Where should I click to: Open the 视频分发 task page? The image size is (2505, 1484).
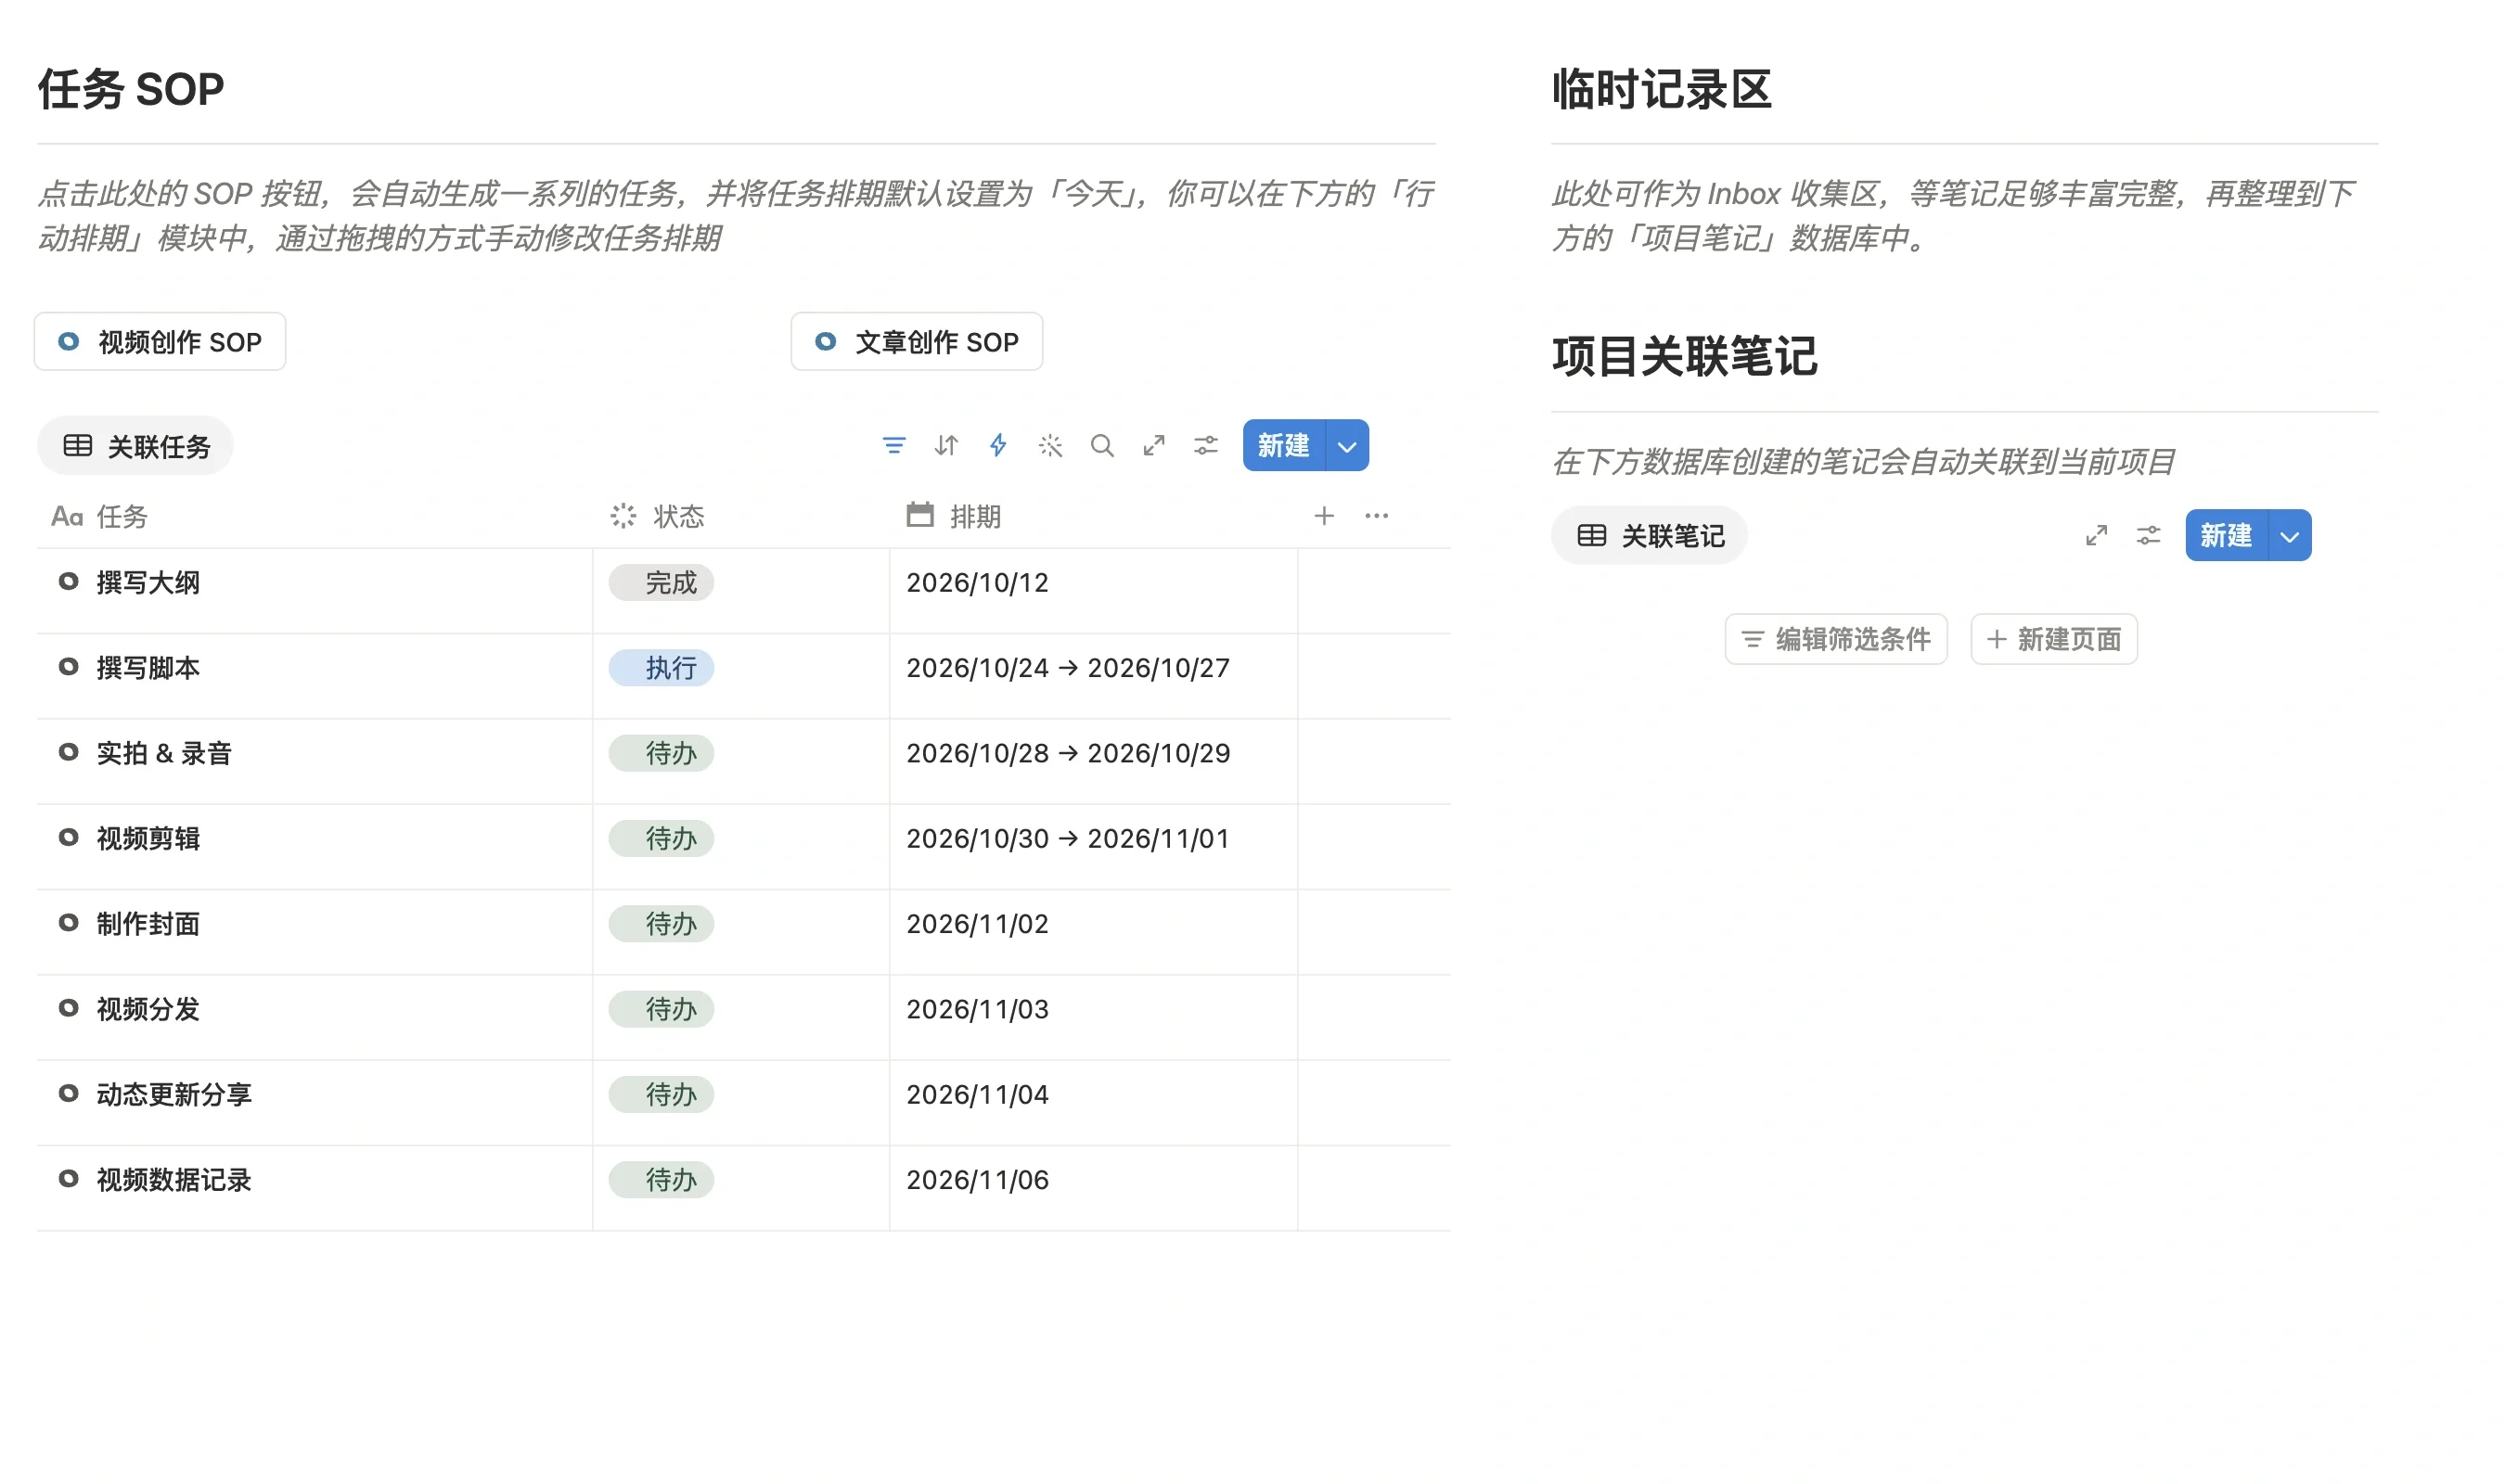[x=148, y=1009]
